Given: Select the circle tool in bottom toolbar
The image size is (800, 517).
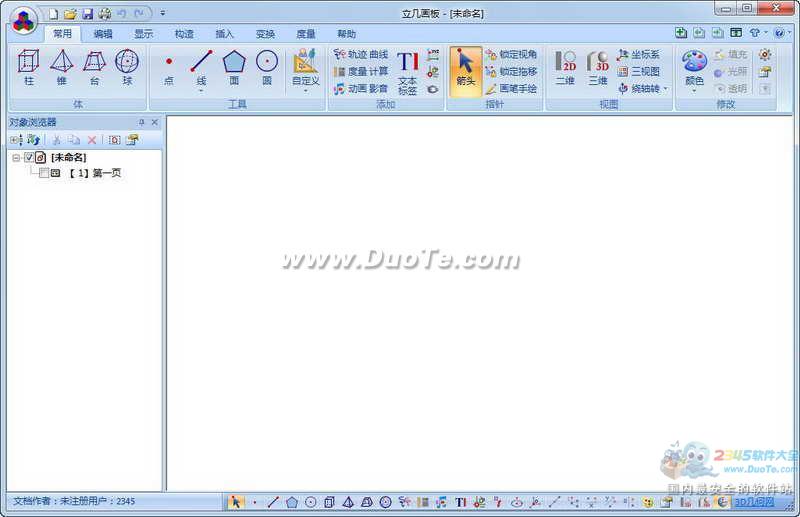Looking at the screenshot, I should 310,502.
